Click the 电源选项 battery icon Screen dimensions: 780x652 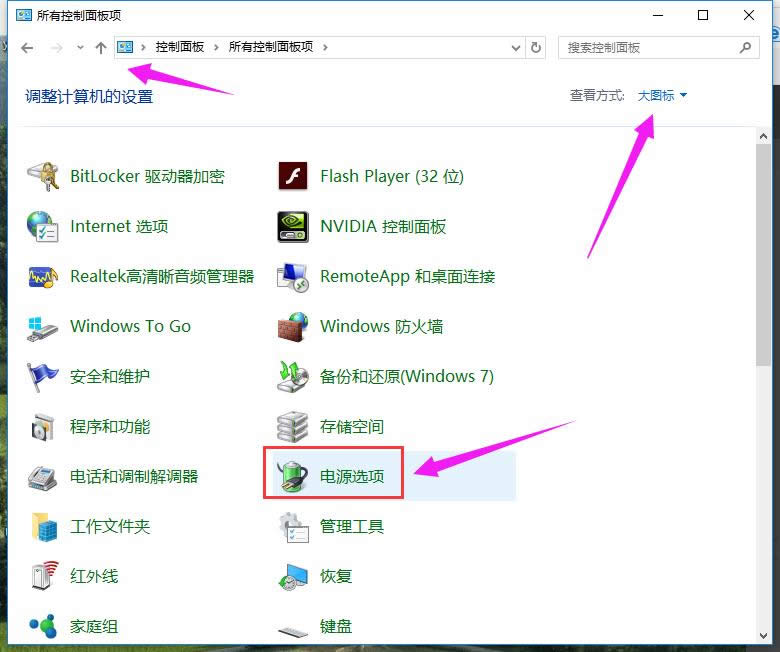click(292, 477)
